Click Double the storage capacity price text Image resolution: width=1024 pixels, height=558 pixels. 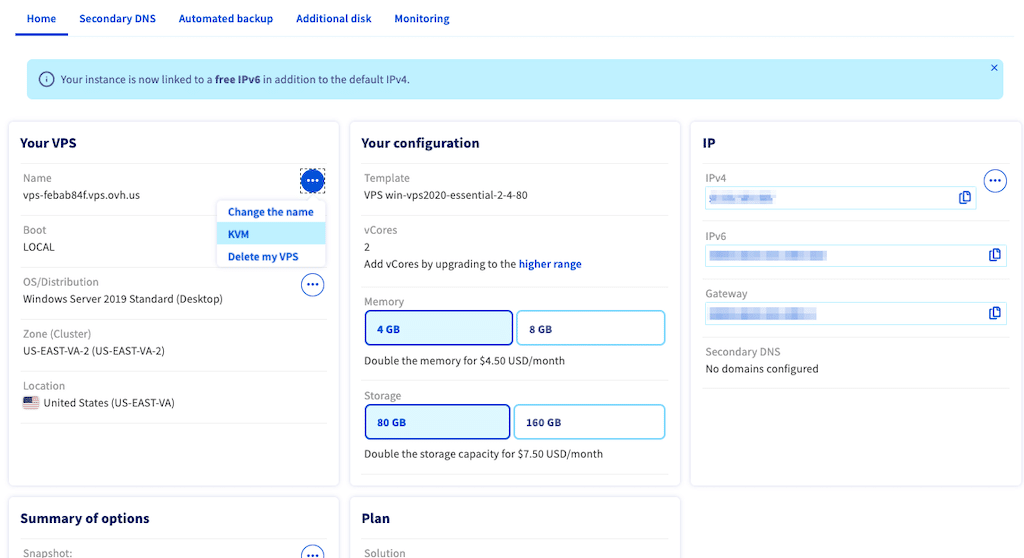tap(483, 453)
